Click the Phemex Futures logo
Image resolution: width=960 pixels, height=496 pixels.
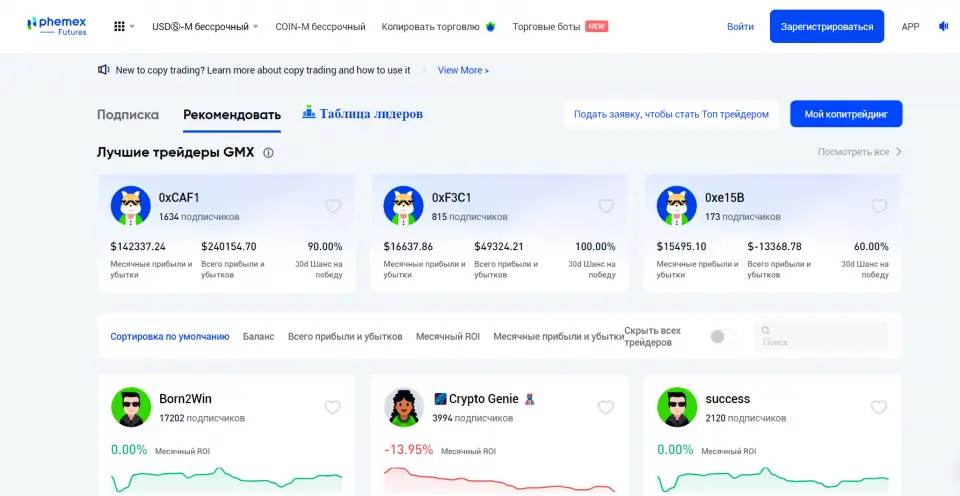[57, 26]
